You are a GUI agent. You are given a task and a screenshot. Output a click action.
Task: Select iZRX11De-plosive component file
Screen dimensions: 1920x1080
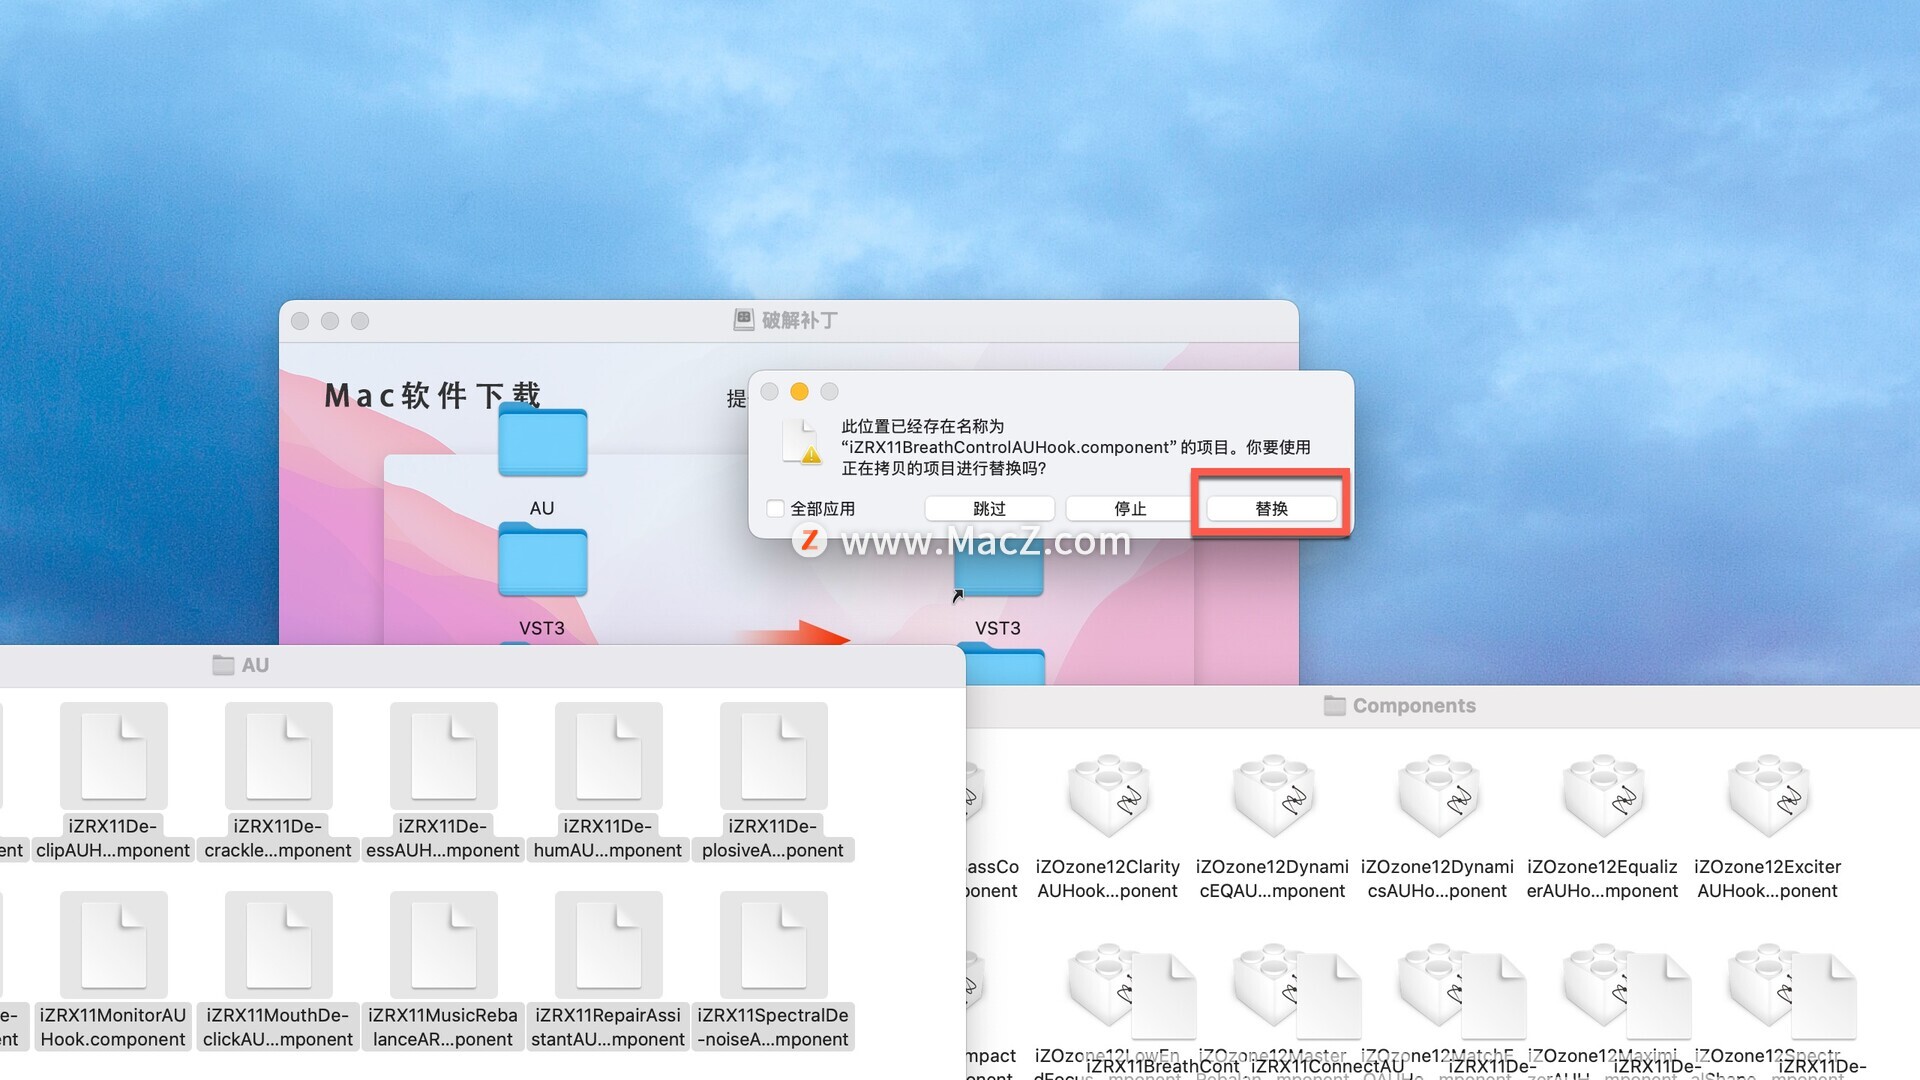(x=773, y=756)
